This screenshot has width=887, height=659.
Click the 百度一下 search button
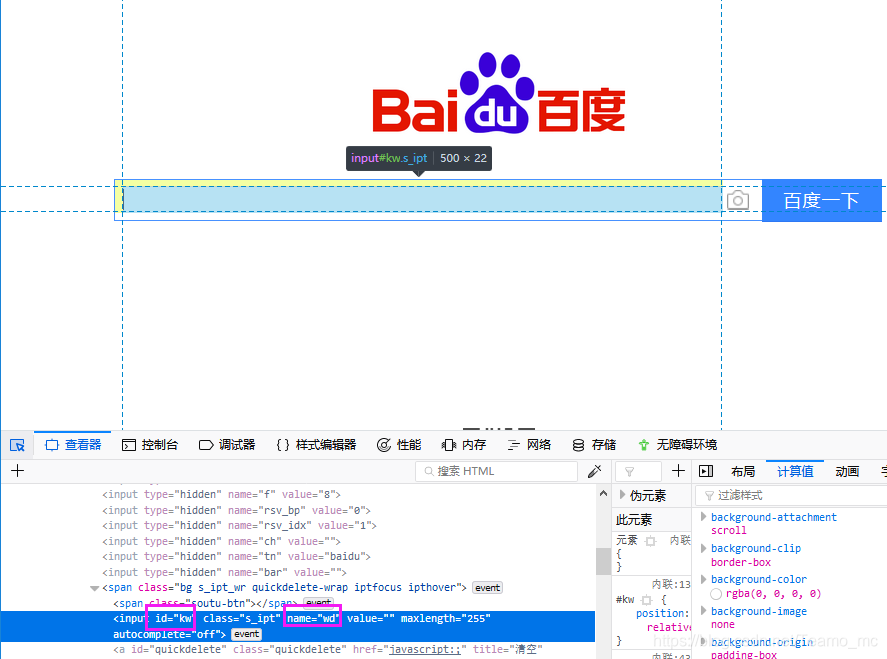click(x=821, y=200)
